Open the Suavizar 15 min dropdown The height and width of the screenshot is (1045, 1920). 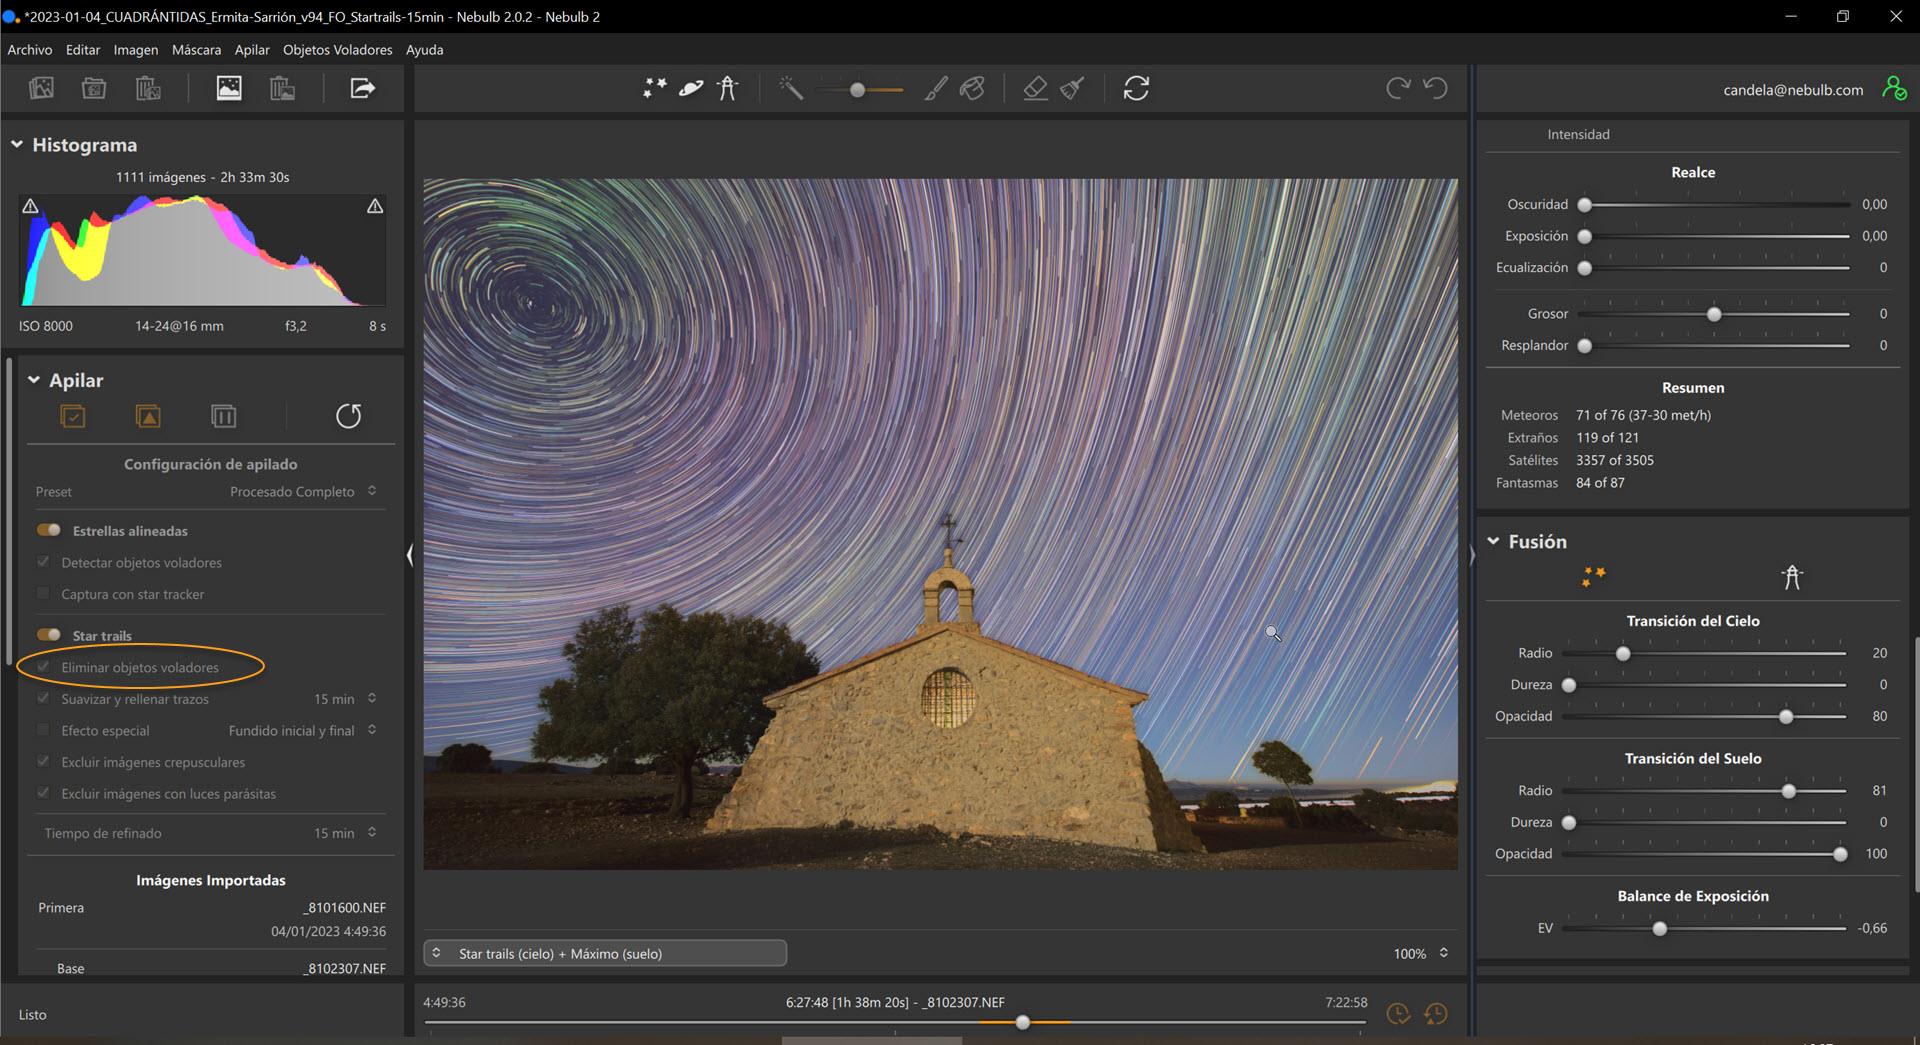point(345,699)
